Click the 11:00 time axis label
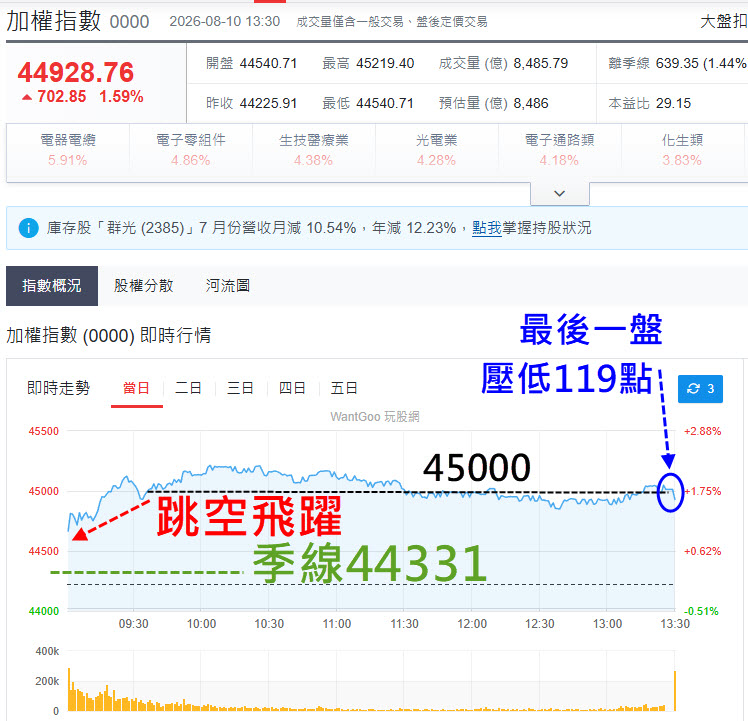 (x=337, y=624)
